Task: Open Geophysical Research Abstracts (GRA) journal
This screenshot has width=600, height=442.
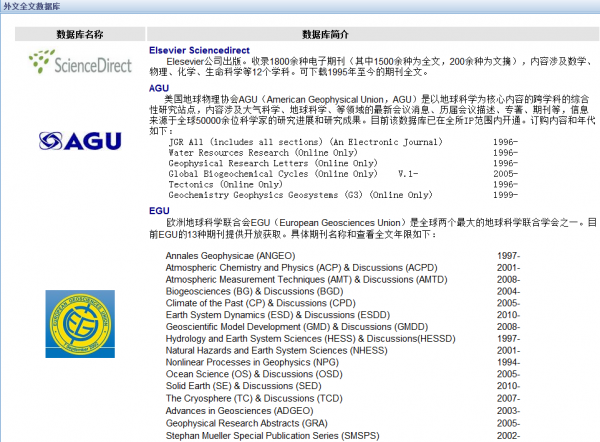Action: click(x=247, y=423)
